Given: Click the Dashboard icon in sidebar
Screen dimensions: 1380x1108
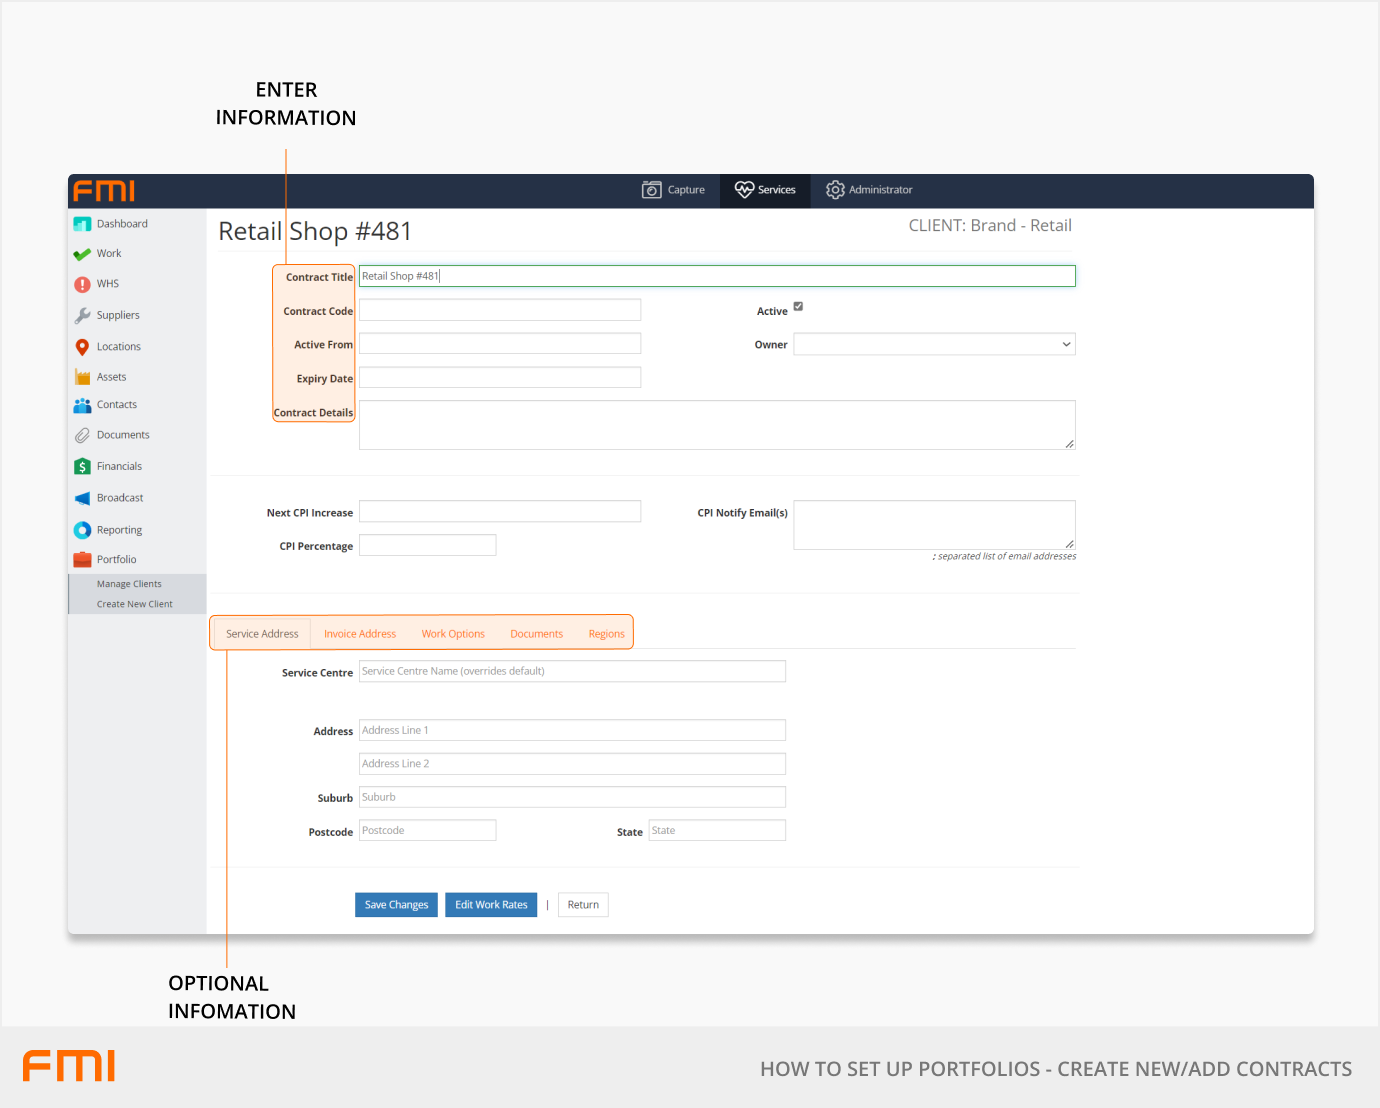Looking at the screenshot, I should (82, 224).
